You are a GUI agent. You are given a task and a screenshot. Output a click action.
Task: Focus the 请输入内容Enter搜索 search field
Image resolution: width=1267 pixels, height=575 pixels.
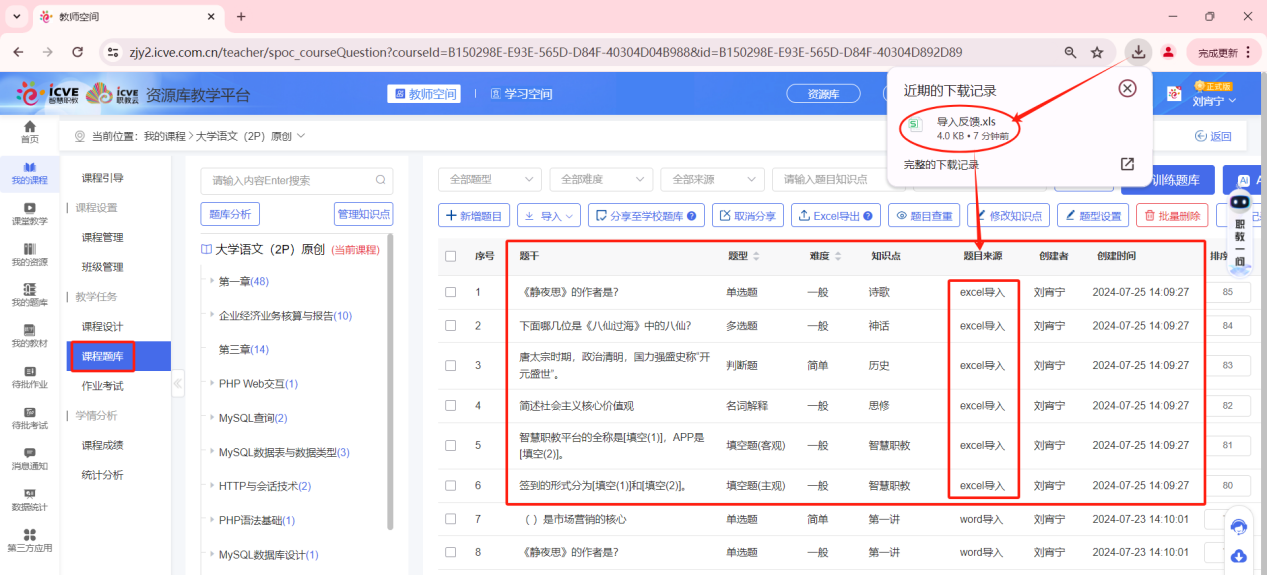[x=287, y=181]
